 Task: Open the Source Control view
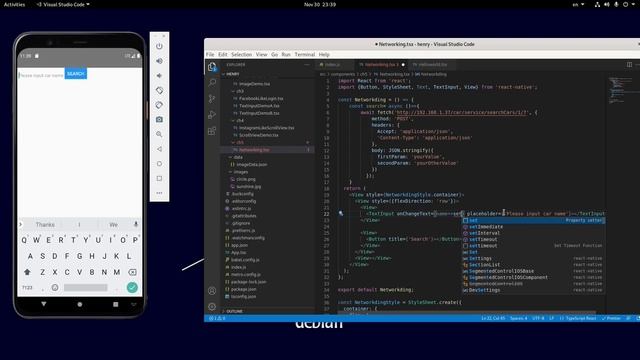212,98
